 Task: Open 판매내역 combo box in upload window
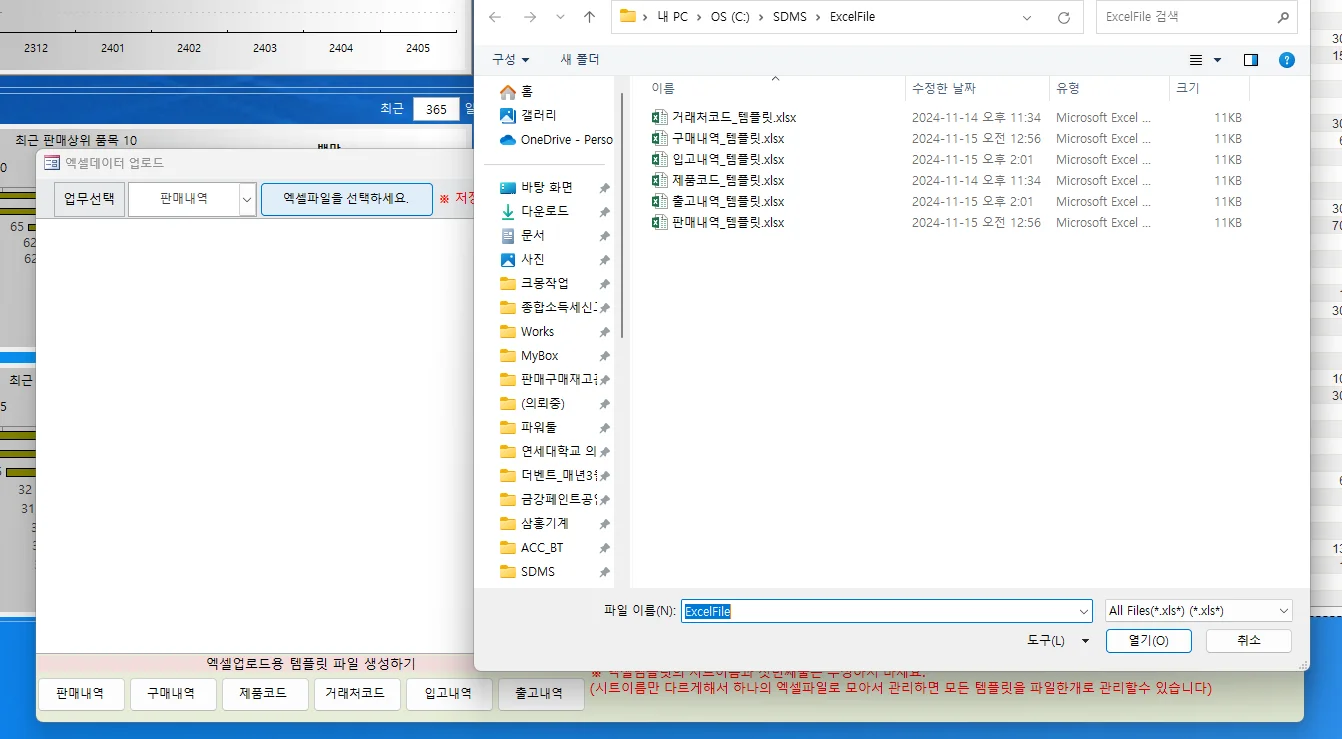(192, 199)
